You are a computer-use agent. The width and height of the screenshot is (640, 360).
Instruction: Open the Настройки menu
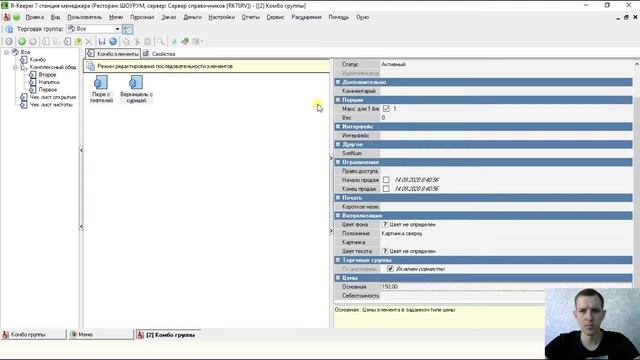222,17
